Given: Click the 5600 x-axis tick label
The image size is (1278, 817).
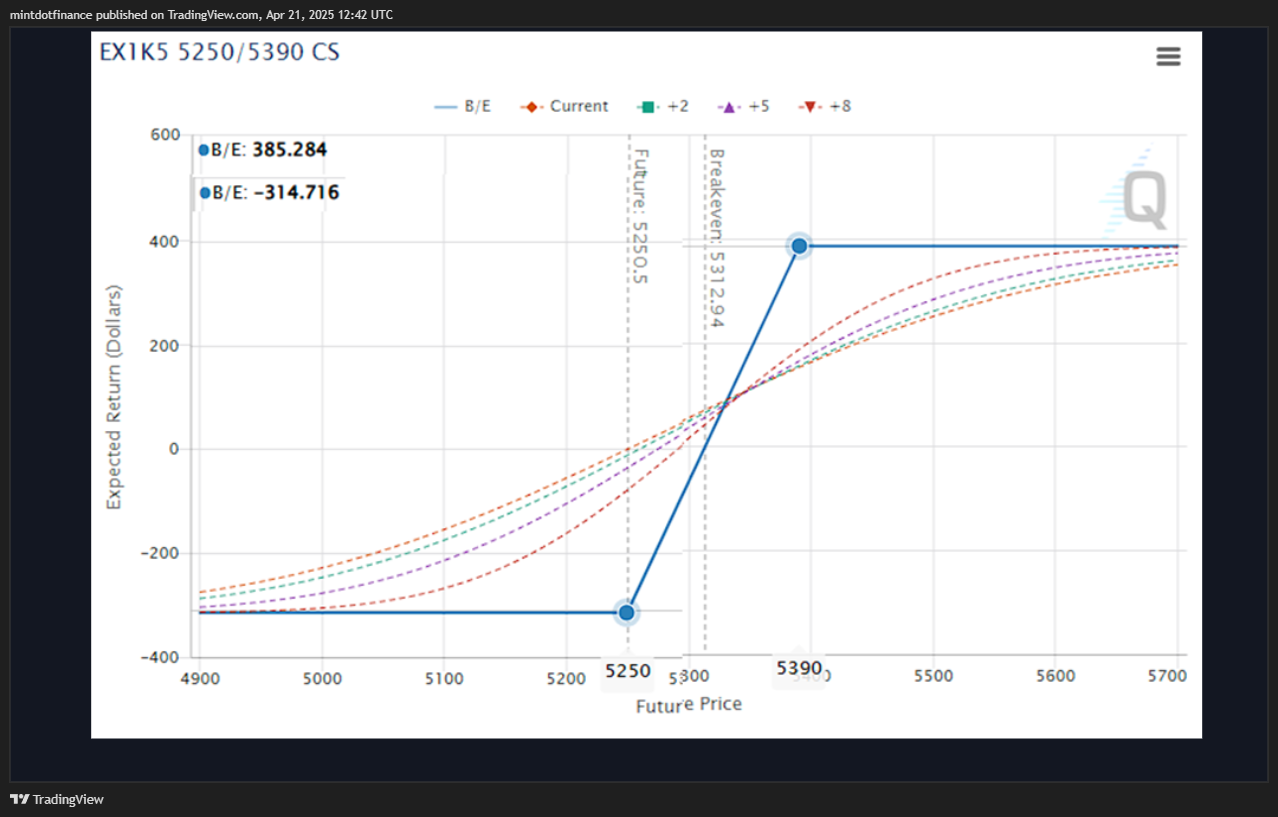Looking at the screenshot, I should pyautogui.click(x=1055, y=676).
